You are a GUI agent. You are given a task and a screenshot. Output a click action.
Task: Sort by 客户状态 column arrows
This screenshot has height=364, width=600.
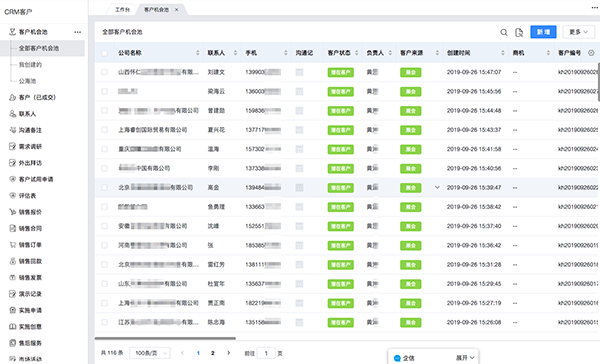pos(357,53)
